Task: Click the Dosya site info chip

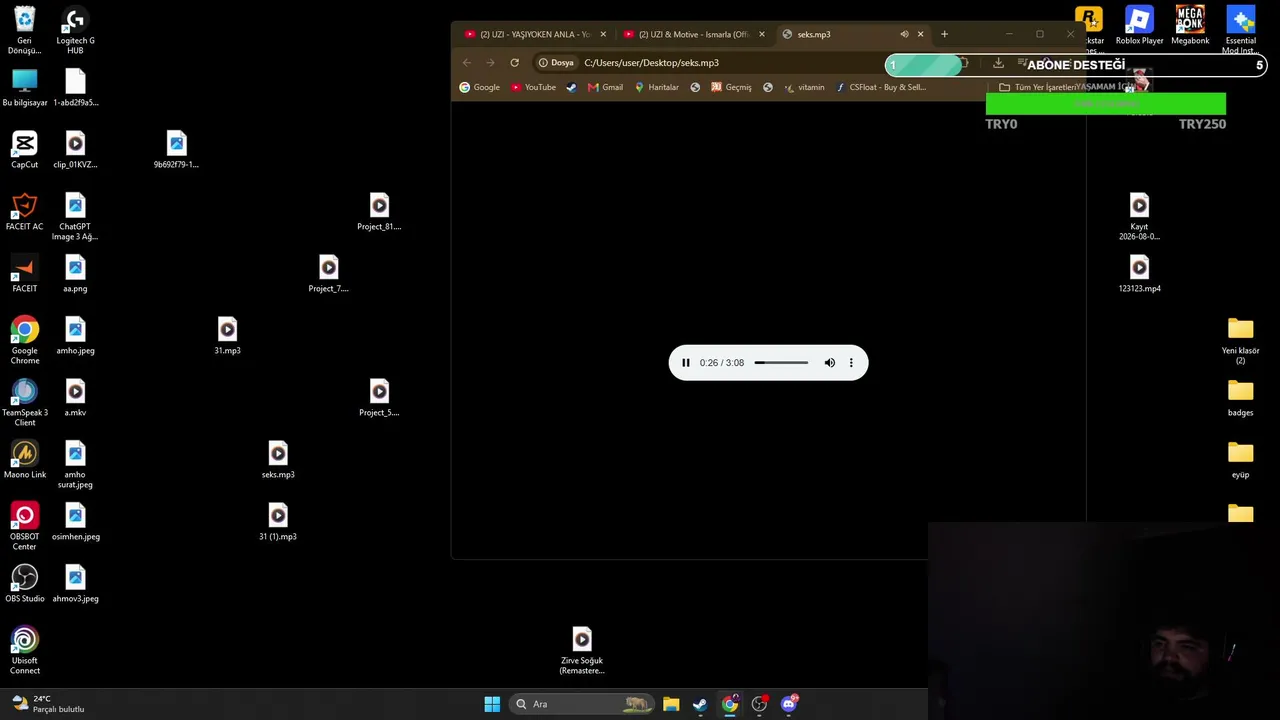Action: click(x=556, y=62)
